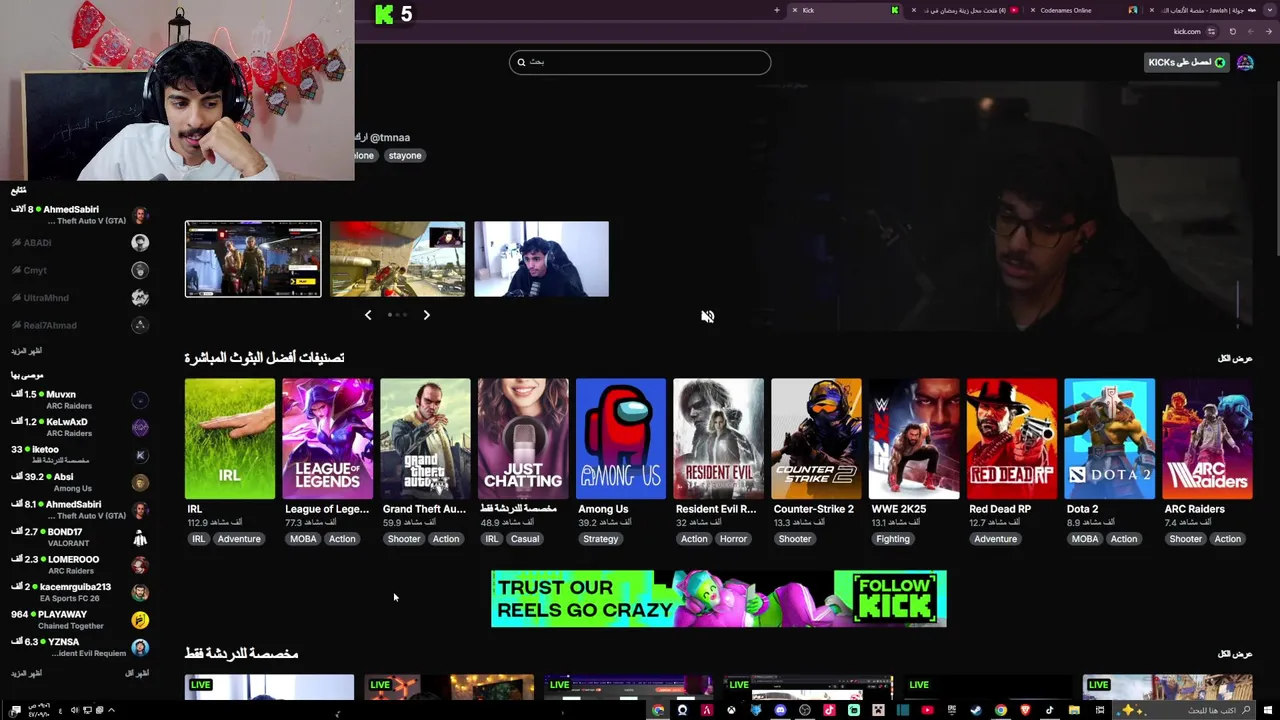View all Just Chatting streams link
Image resolution: width=1280 pixels, height=720 pixels.
point(1235,654)
